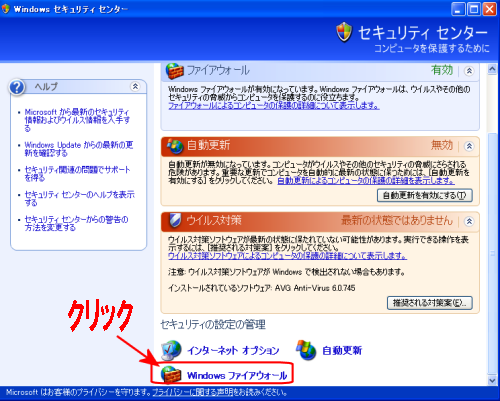This screenshot has width=500, height=401.
Task: Click 最新の状態ではありません status text
Action: 397,220
